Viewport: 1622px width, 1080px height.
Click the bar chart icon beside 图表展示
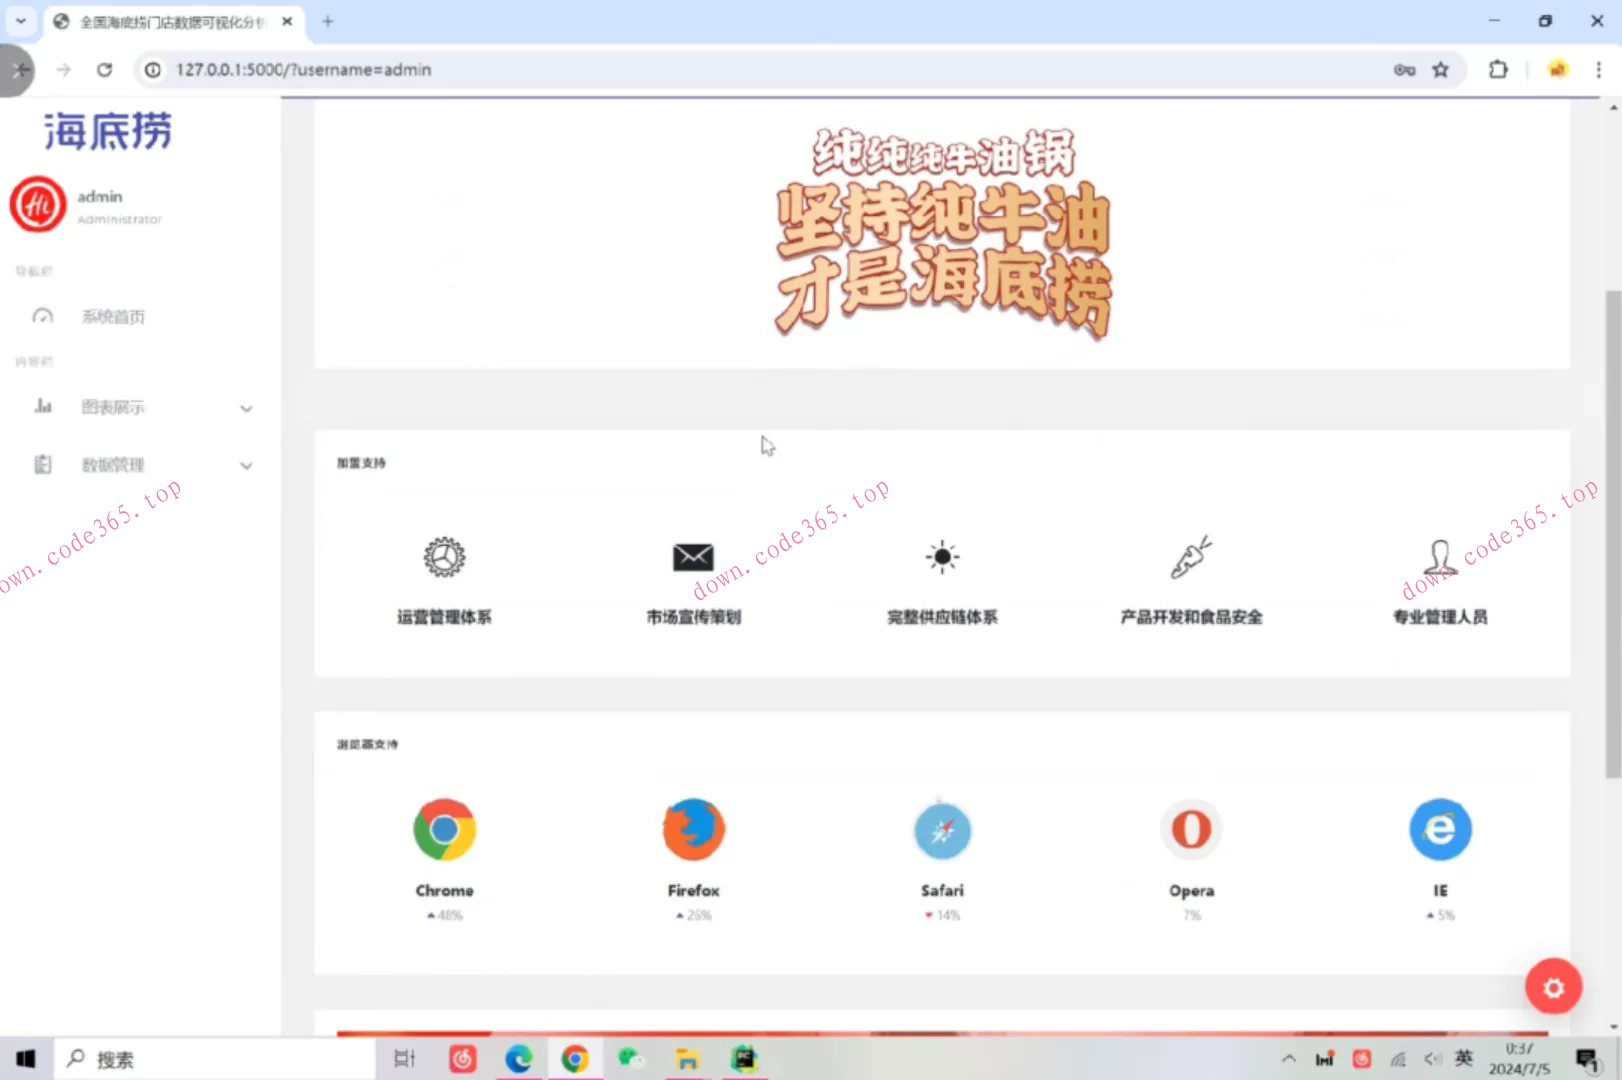pyautogui.click(x=42, y=406)
